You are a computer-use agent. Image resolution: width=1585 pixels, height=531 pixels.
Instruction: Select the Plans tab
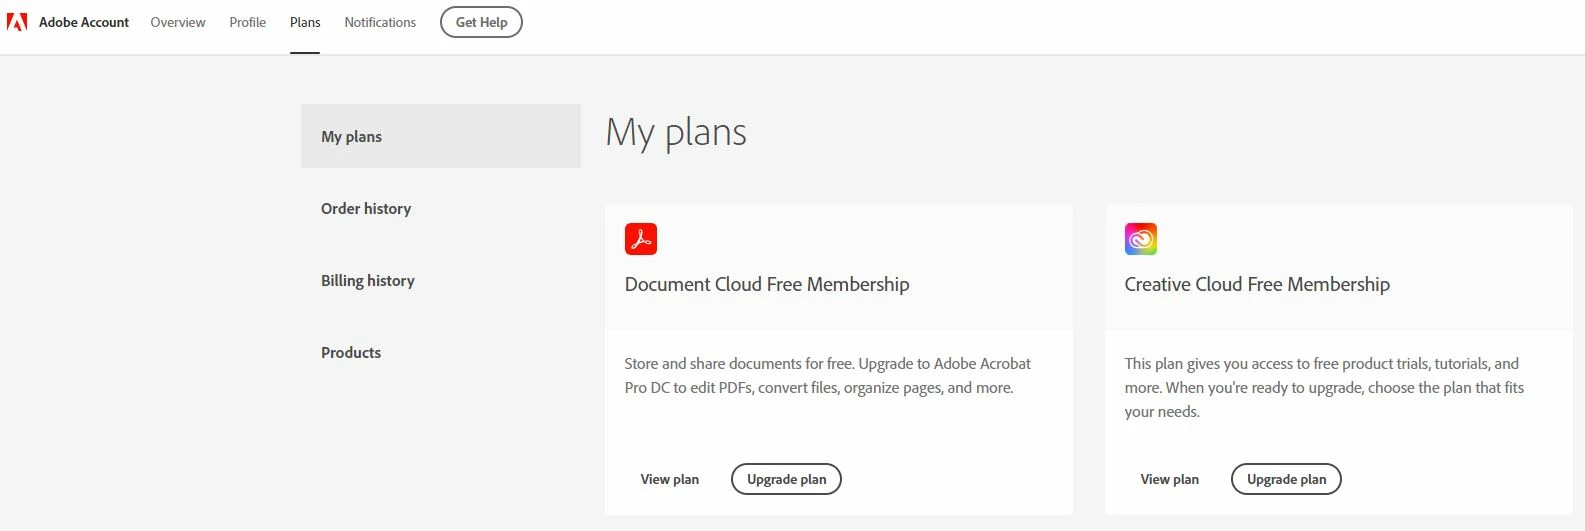tap(305, 22)
